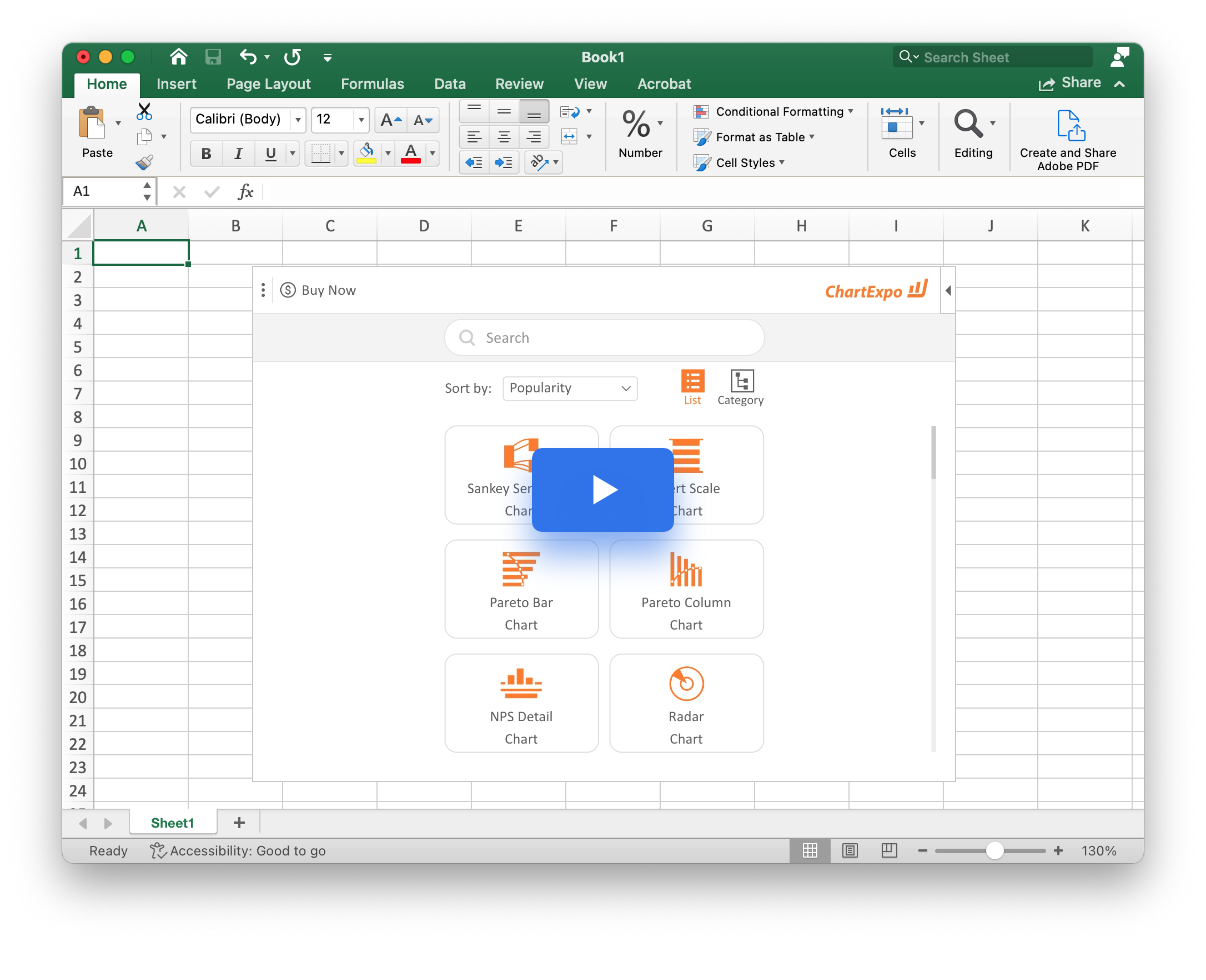Click the Cells icon in ribbon

click(x=896, y=122)
